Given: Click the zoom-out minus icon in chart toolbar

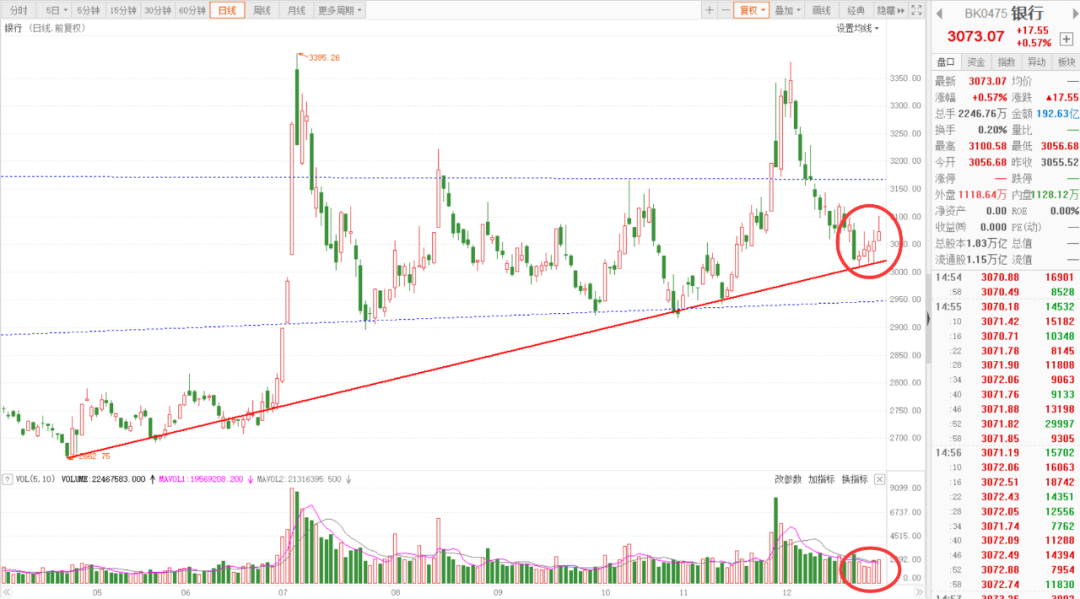Looking at the screenshot, I should (725, 10).
